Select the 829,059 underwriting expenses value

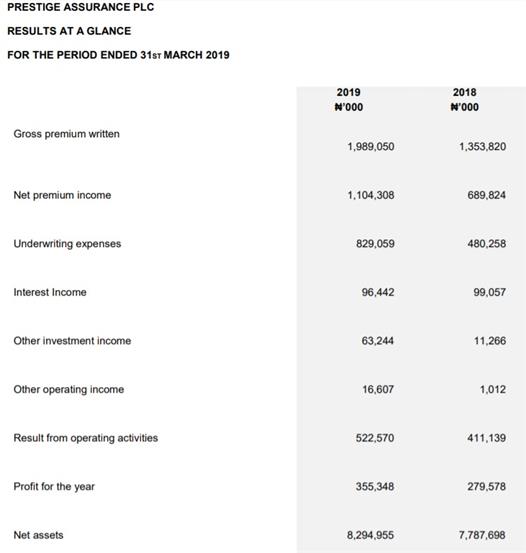(375, 244)
